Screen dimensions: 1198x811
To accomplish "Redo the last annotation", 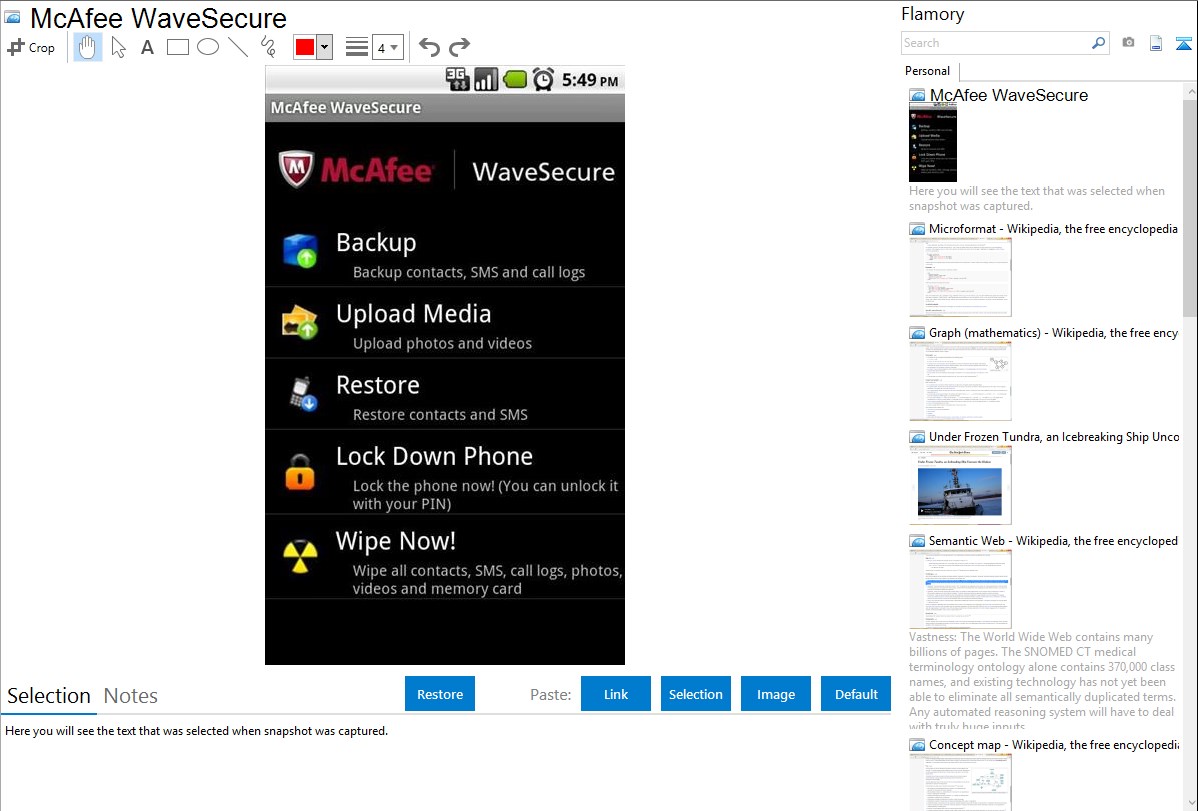I will 459,47.
